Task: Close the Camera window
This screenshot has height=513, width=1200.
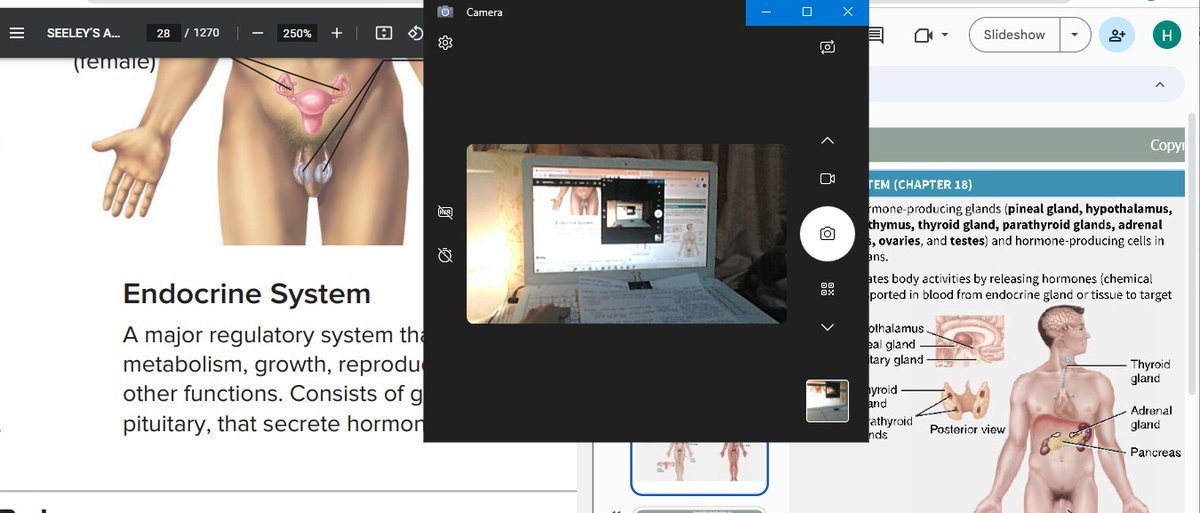Action: click(848, 12)
